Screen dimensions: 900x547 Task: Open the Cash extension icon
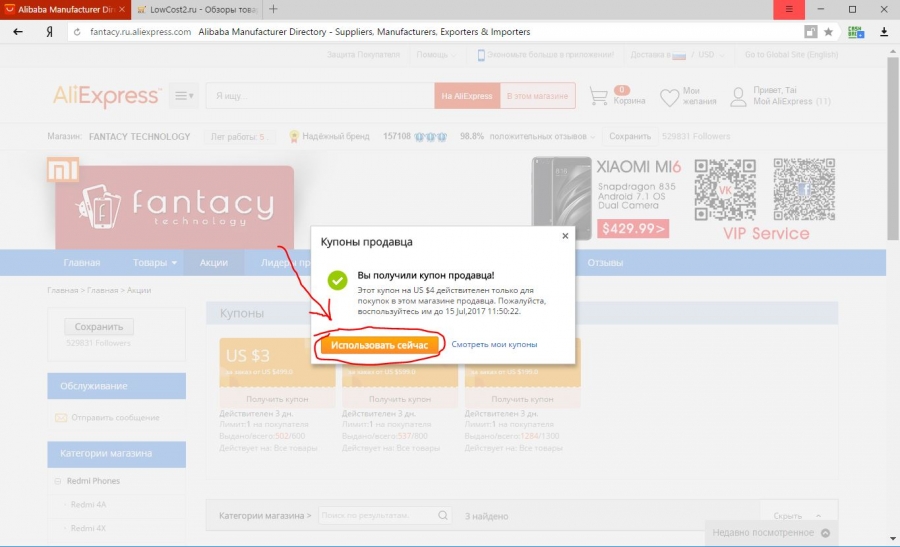856,32
